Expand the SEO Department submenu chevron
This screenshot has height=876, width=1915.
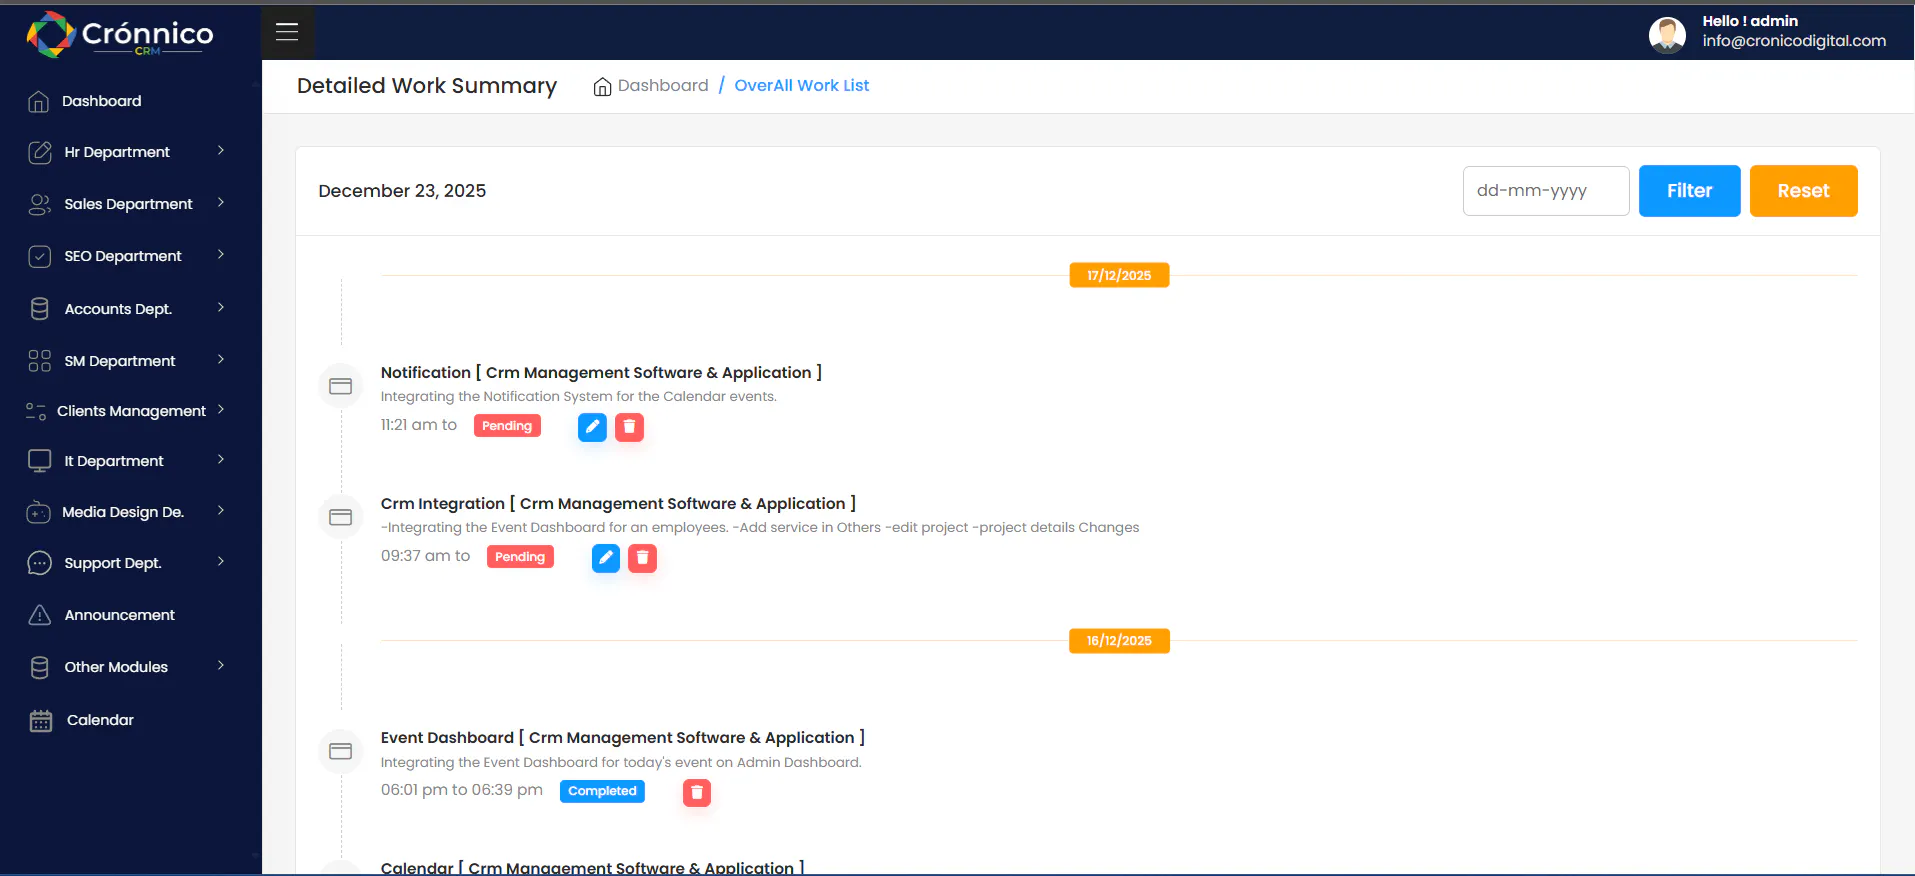221,255
